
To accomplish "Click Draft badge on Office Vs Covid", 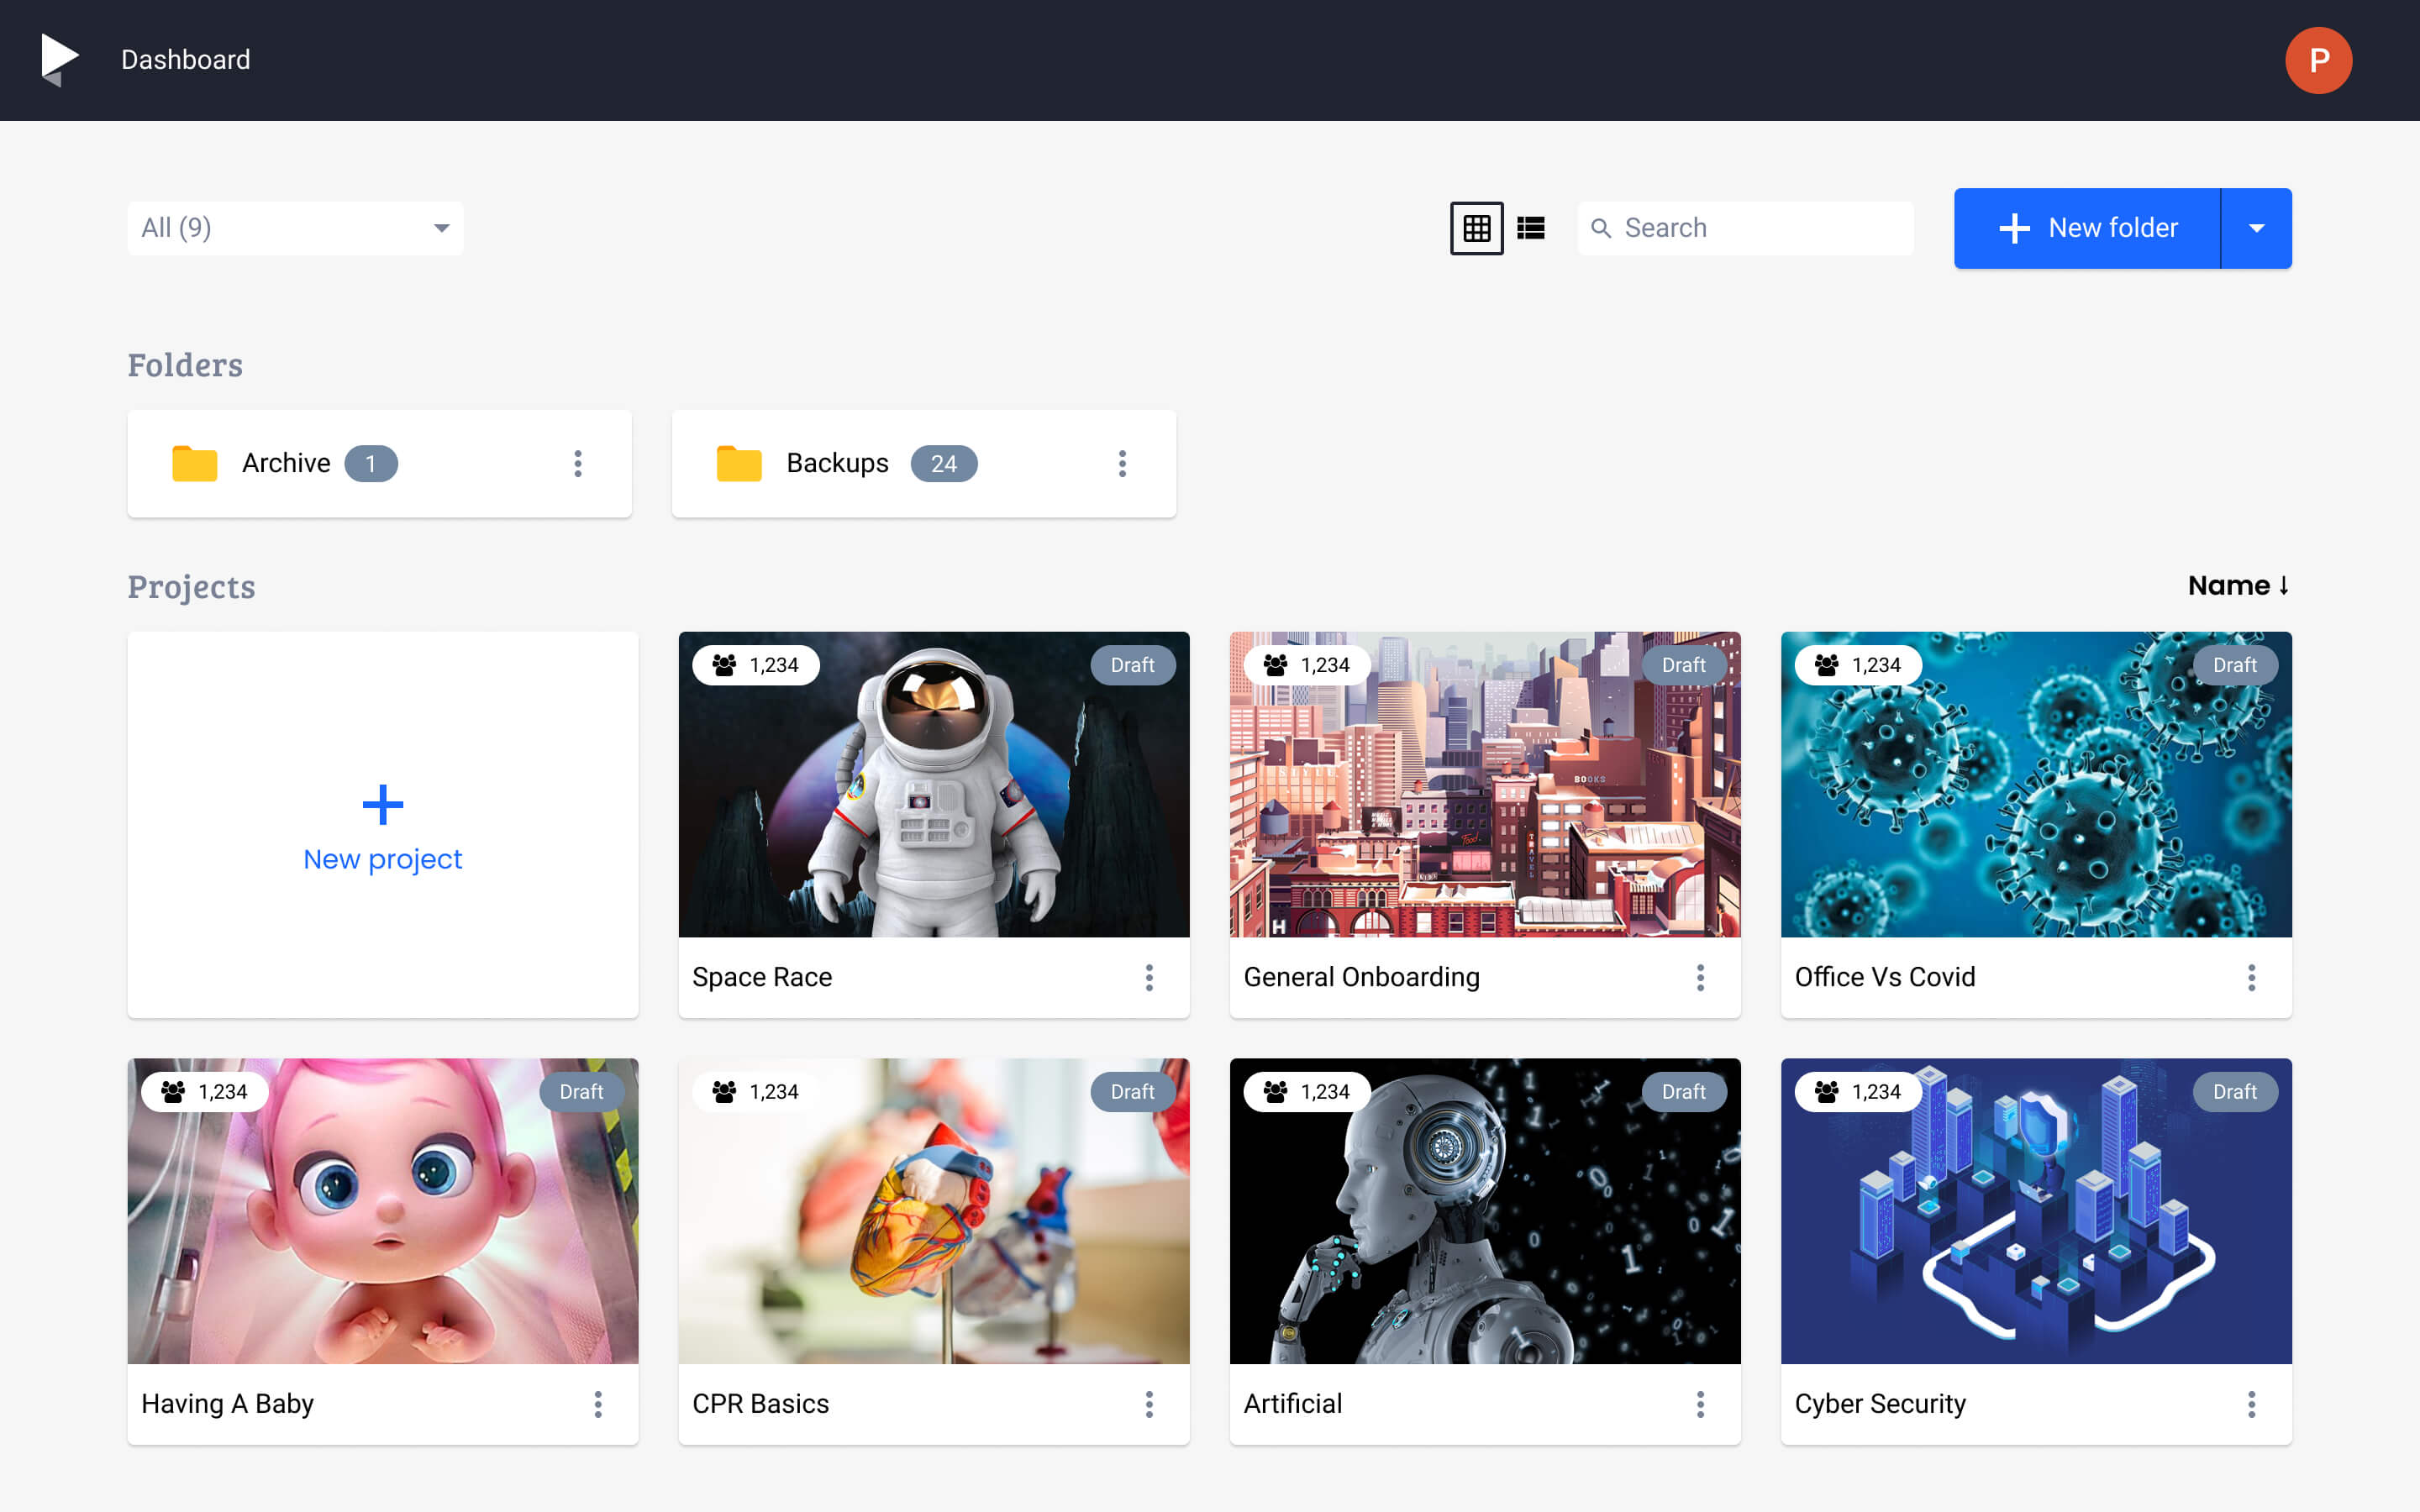I will point(2234,665).
